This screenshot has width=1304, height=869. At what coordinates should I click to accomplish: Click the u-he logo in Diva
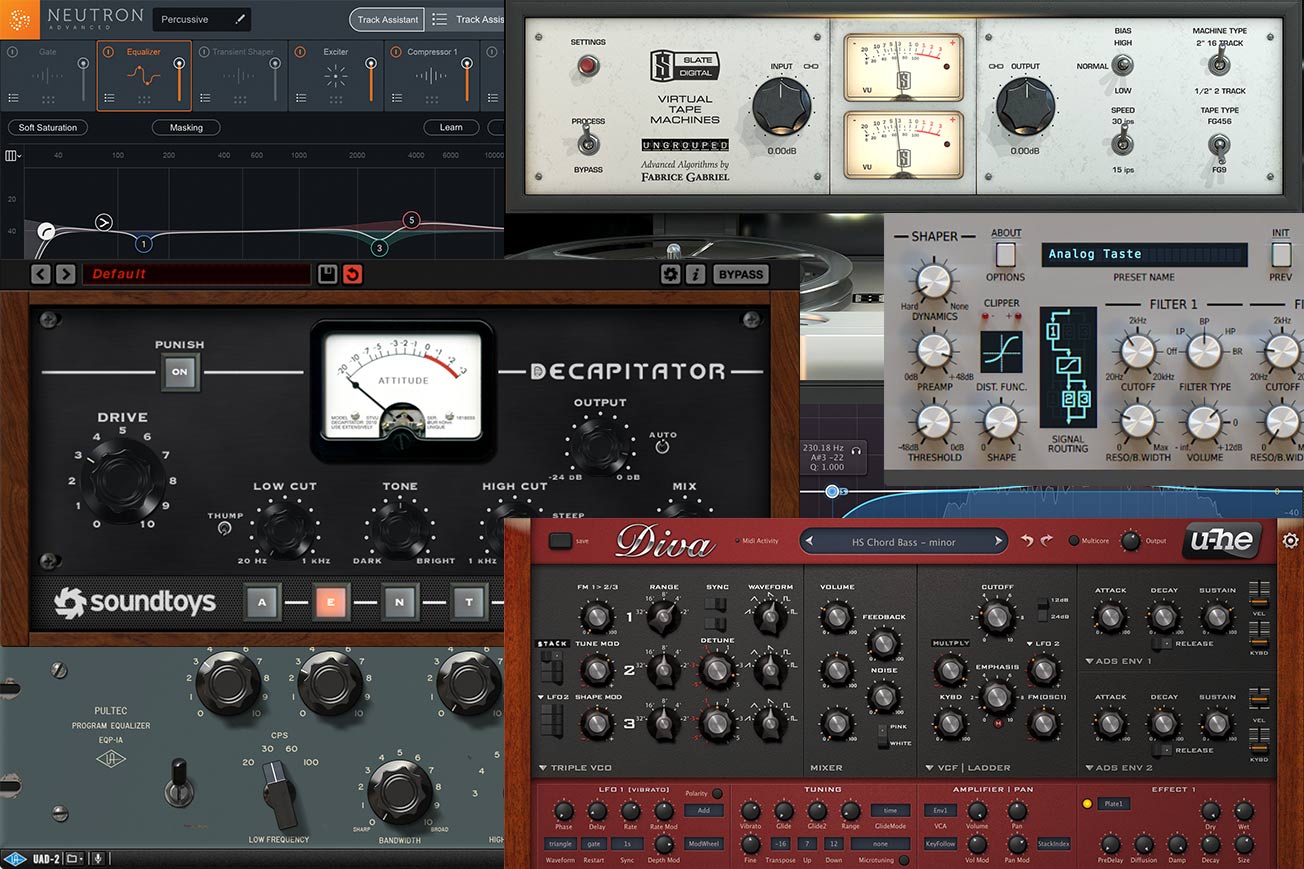click(1222, 541)
